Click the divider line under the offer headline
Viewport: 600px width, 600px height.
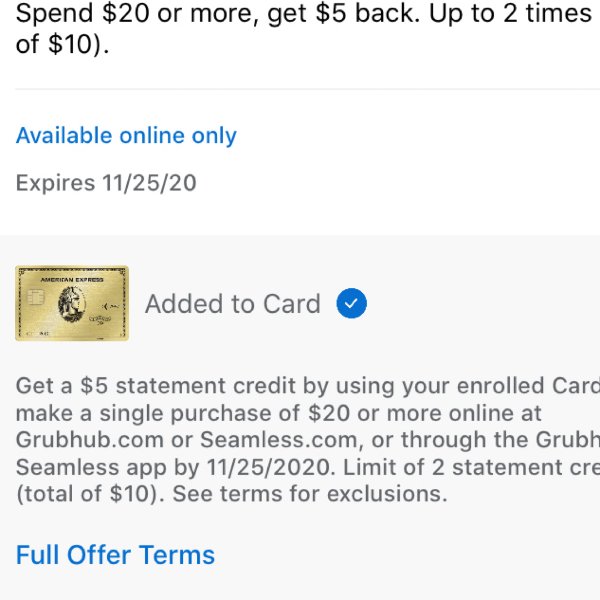click(x=308, y=89)
